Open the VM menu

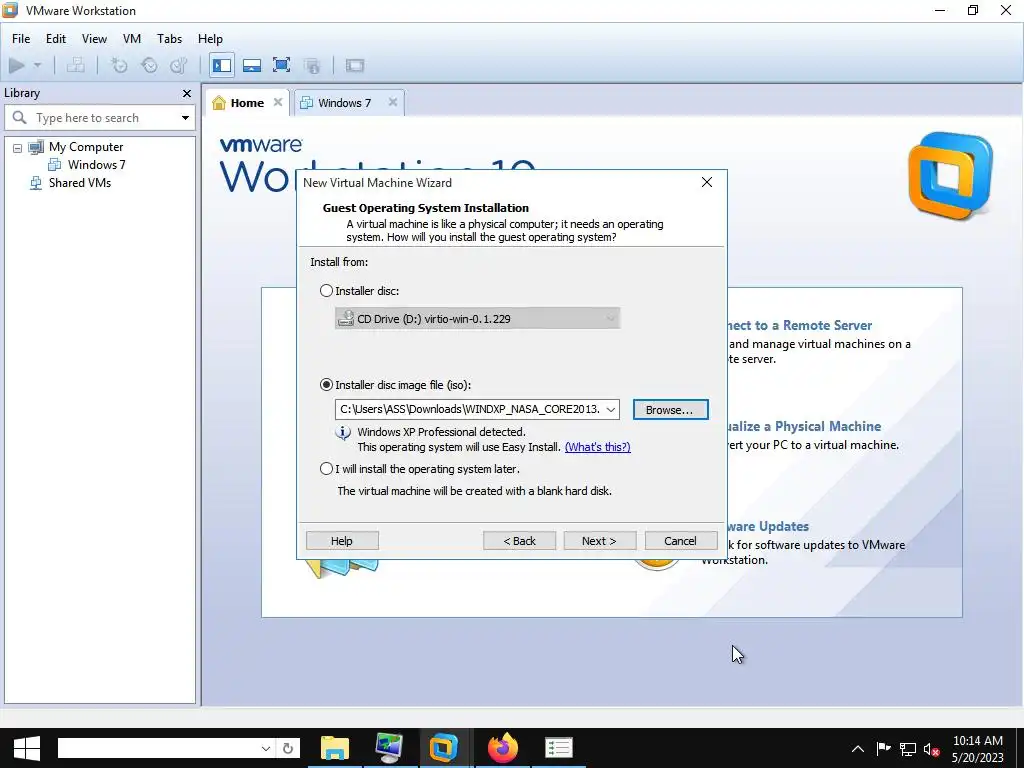point(132,39)
